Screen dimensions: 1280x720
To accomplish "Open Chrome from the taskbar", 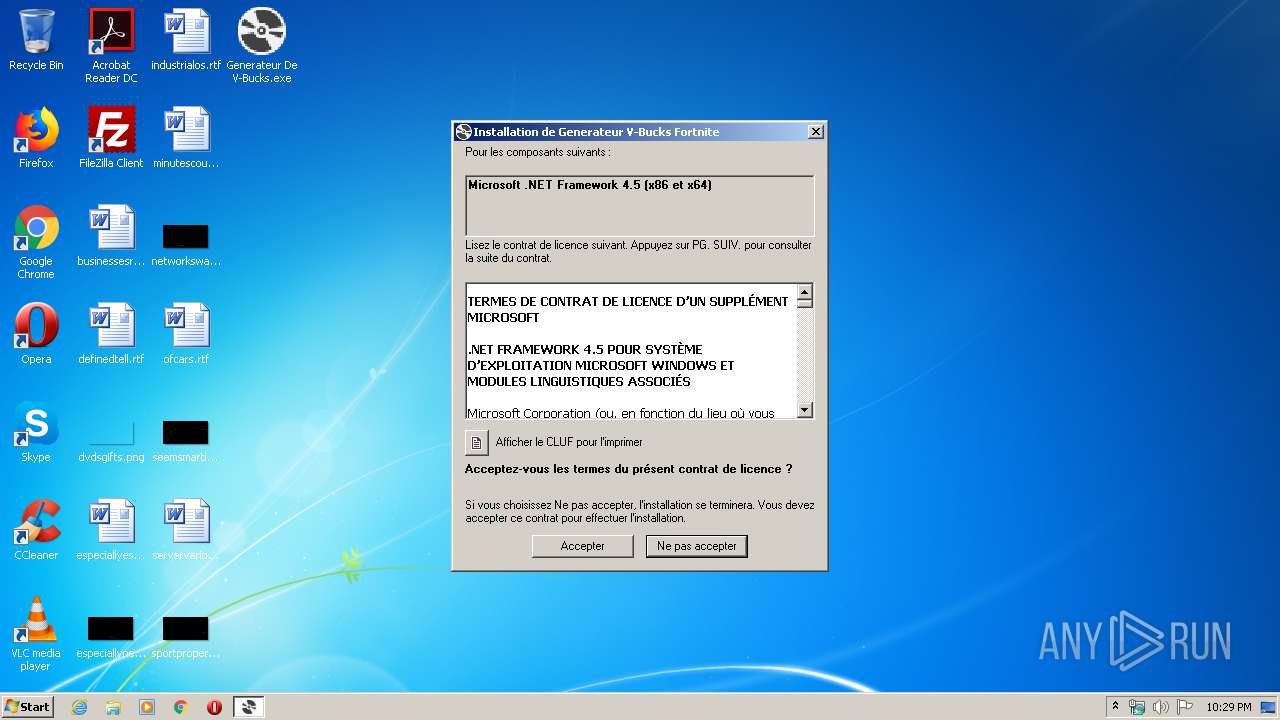I will (x=181, y=707).
